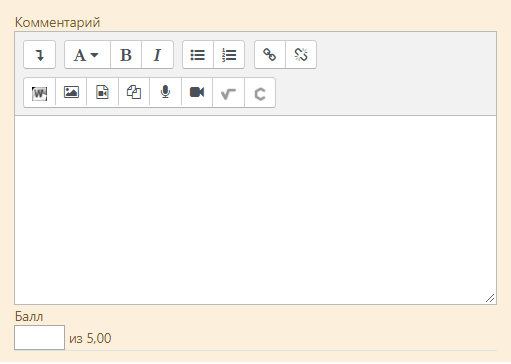Insert an unordered bullet list
The width and height of the screenshot is (511, 364).
point(198,55)
